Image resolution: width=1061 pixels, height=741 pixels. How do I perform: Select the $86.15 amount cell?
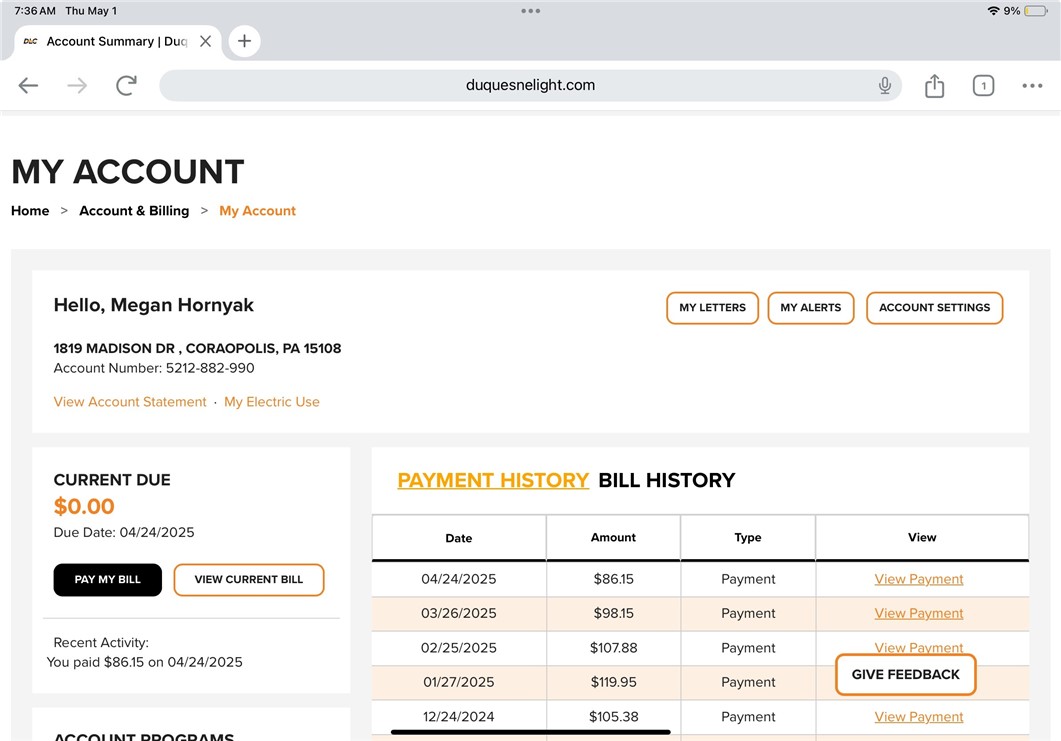(614, 579)
